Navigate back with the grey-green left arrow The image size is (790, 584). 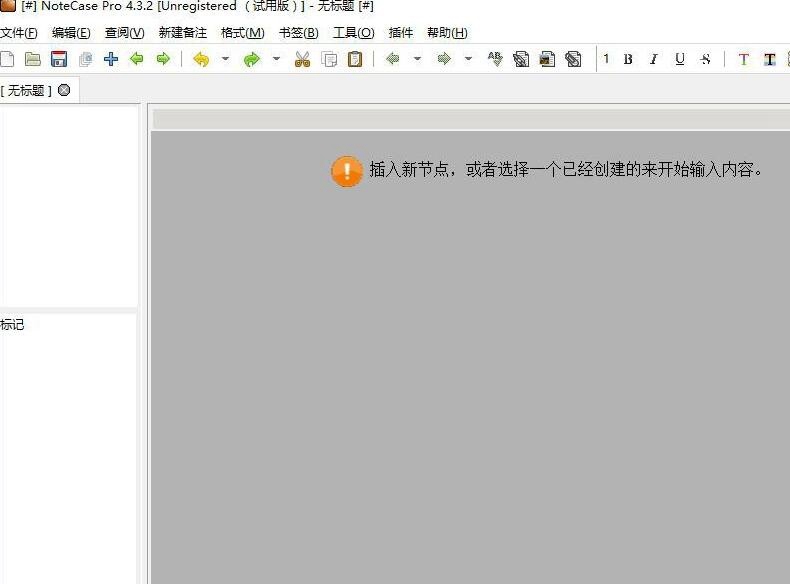[392, 59]
